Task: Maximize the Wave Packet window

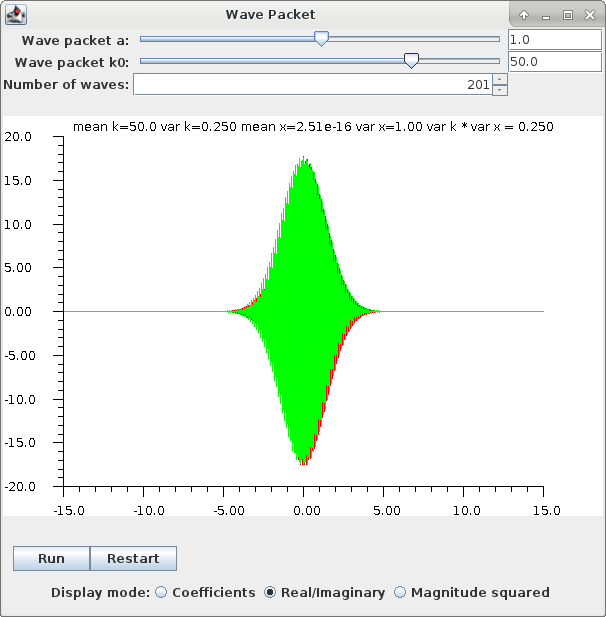Action: click(x=568, y=15)
